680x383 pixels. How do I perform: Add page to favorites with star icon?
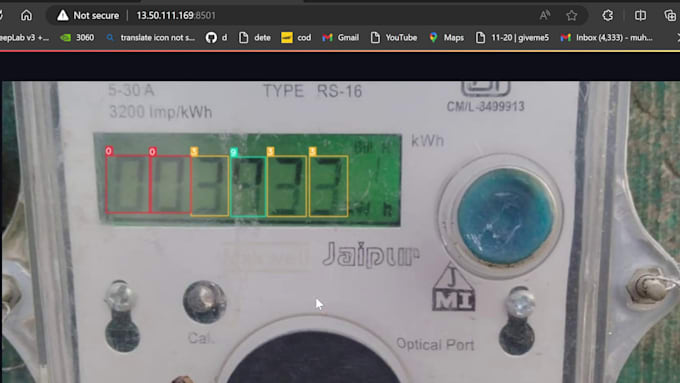(572, 16)
